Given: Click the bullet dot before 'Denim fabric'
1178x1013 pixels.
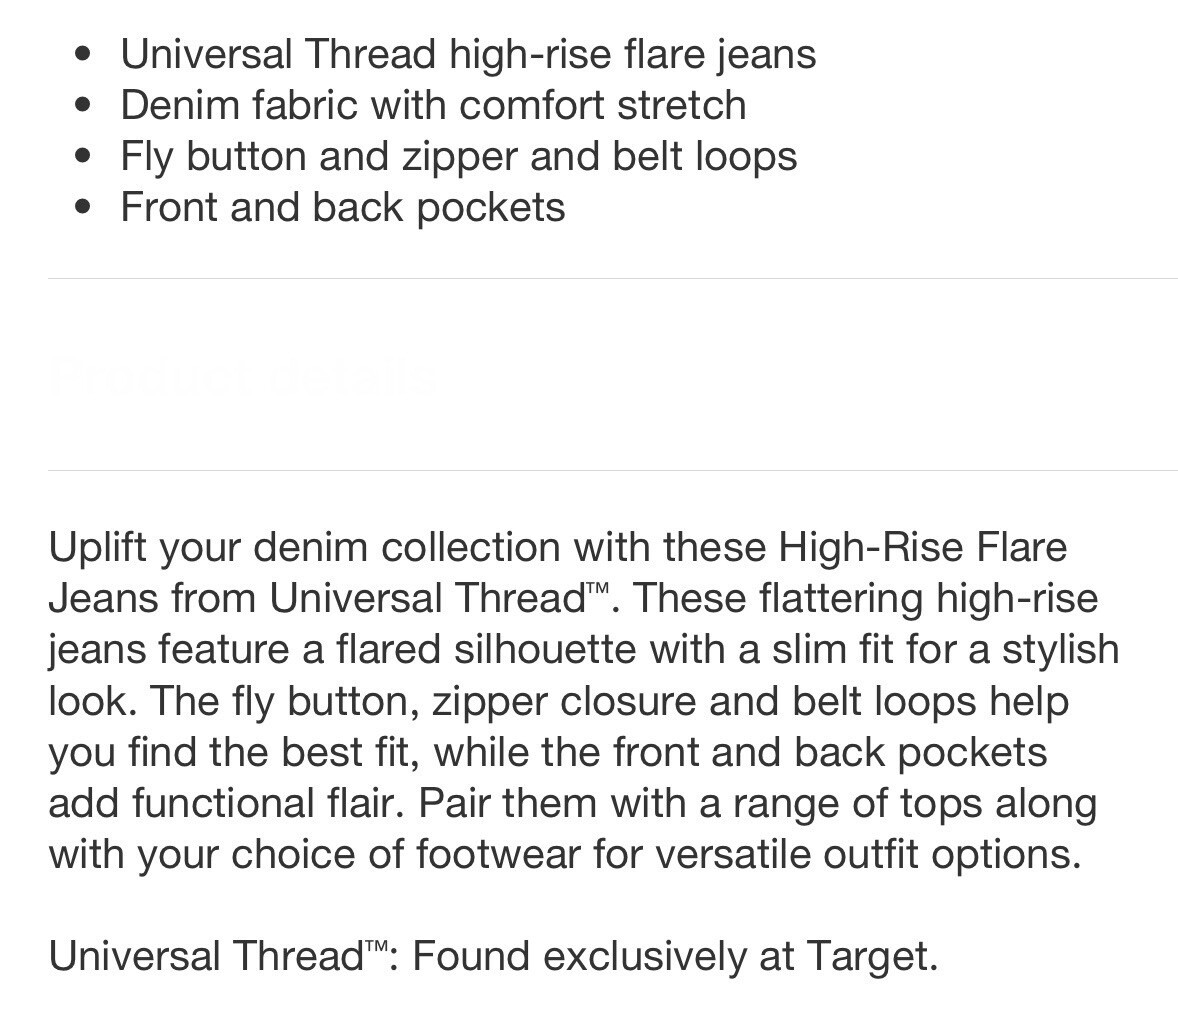Looking at the screenshot, I should point(83,106).
